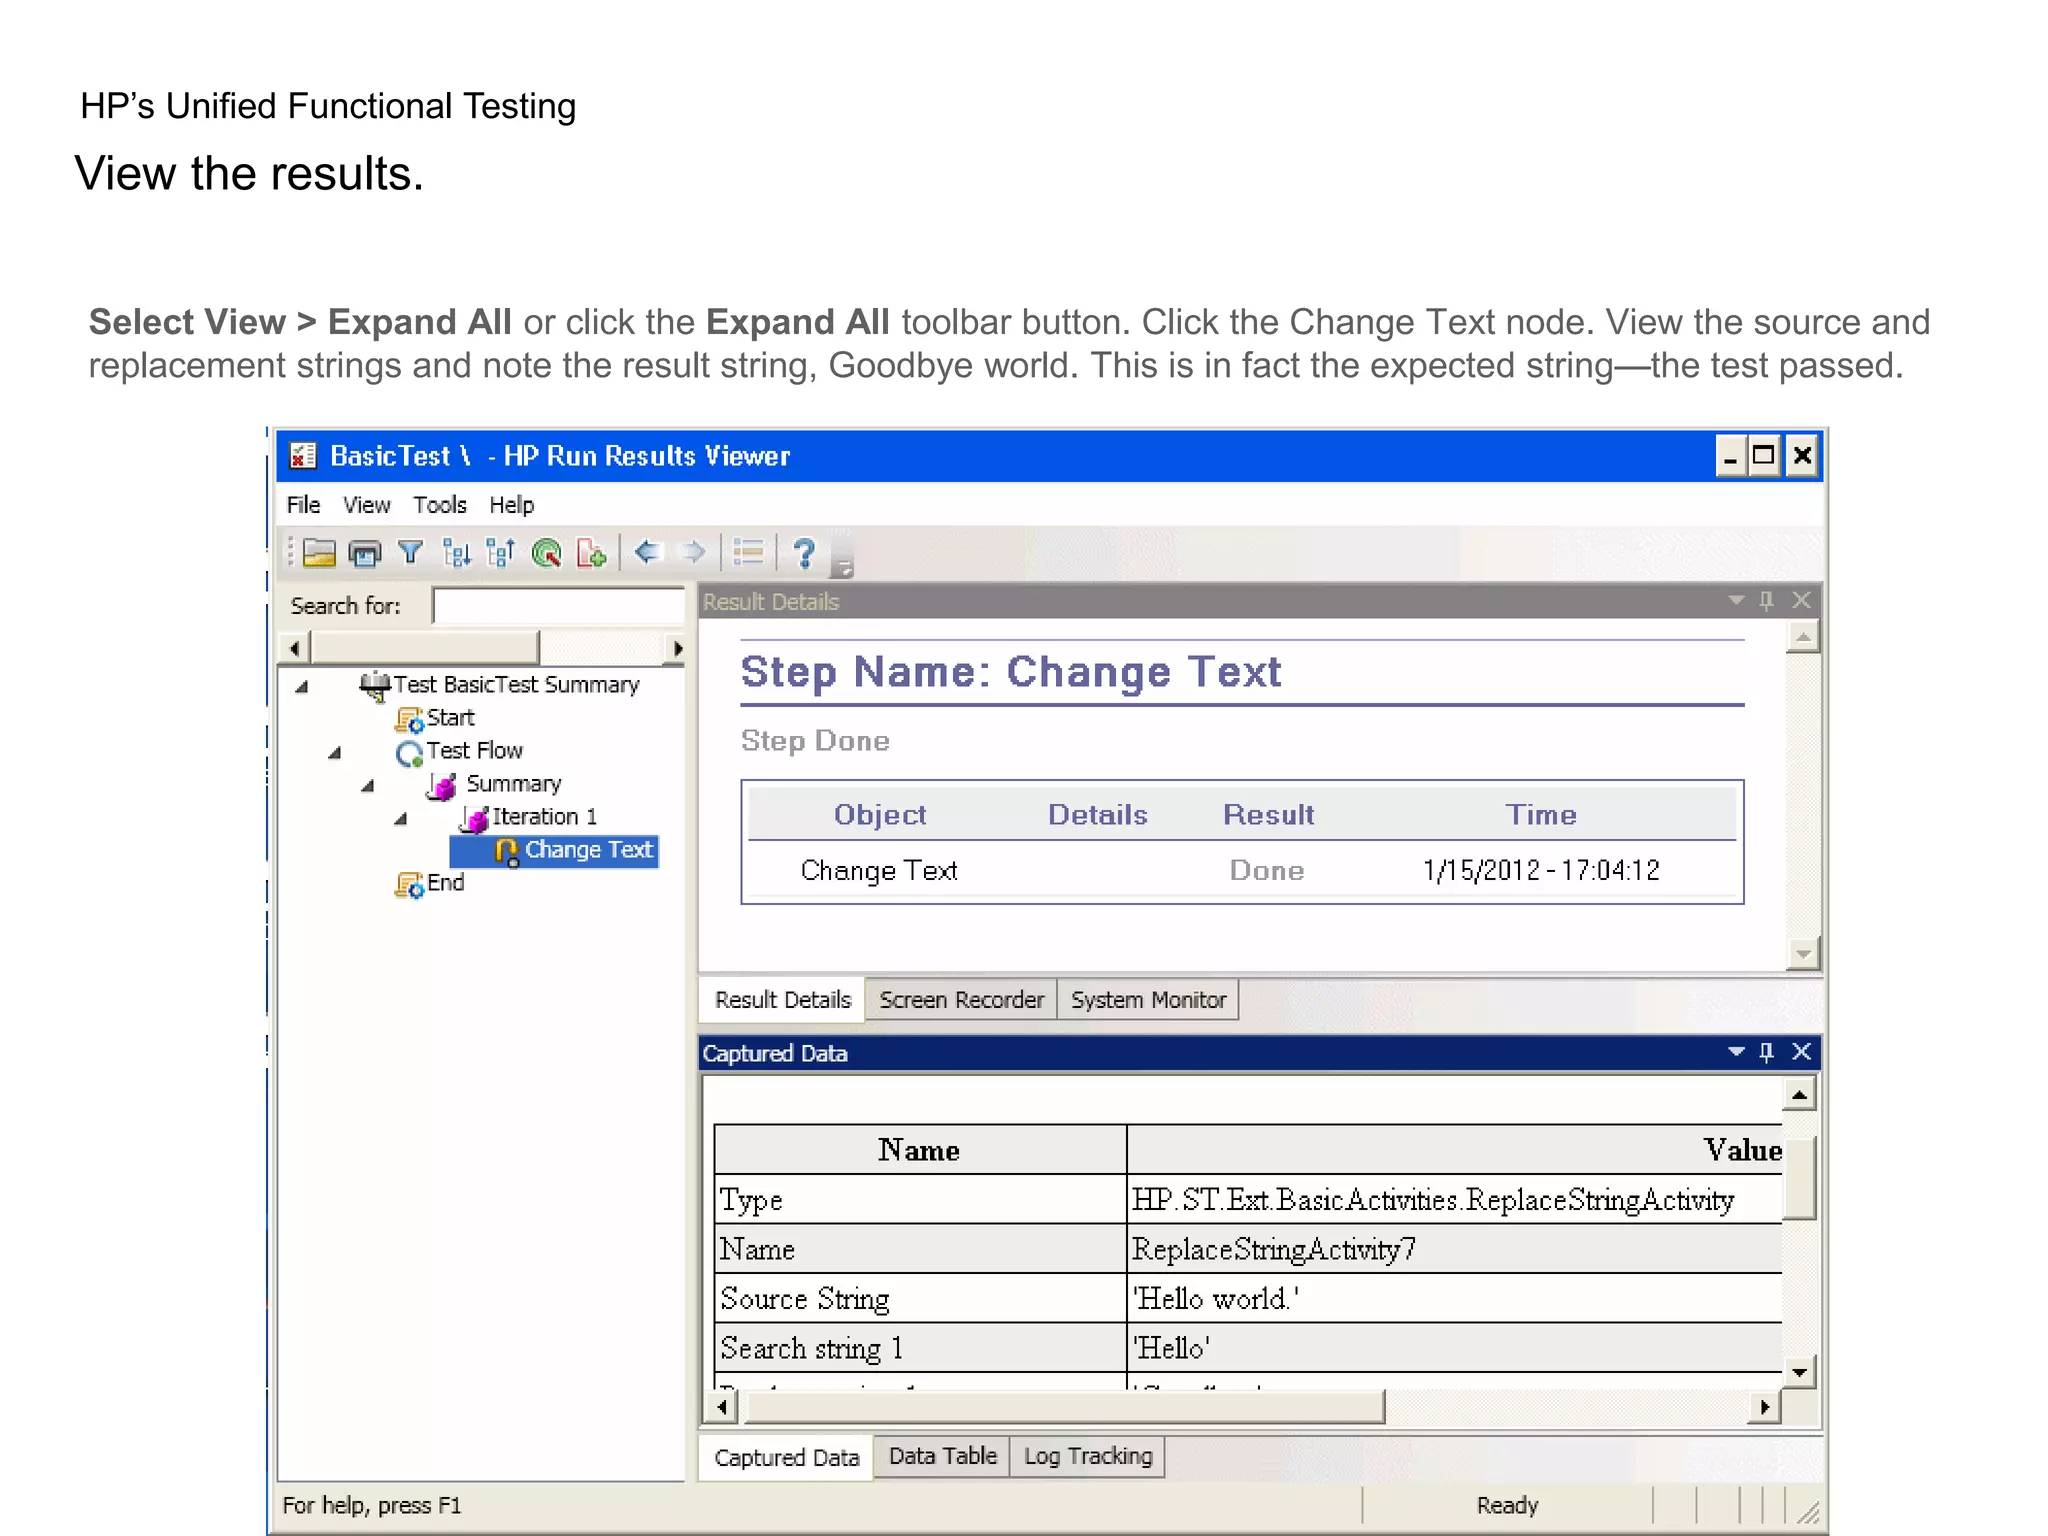Close the Result Details pane
Screen dimensions: 2048x1536
pos(1801,600)
